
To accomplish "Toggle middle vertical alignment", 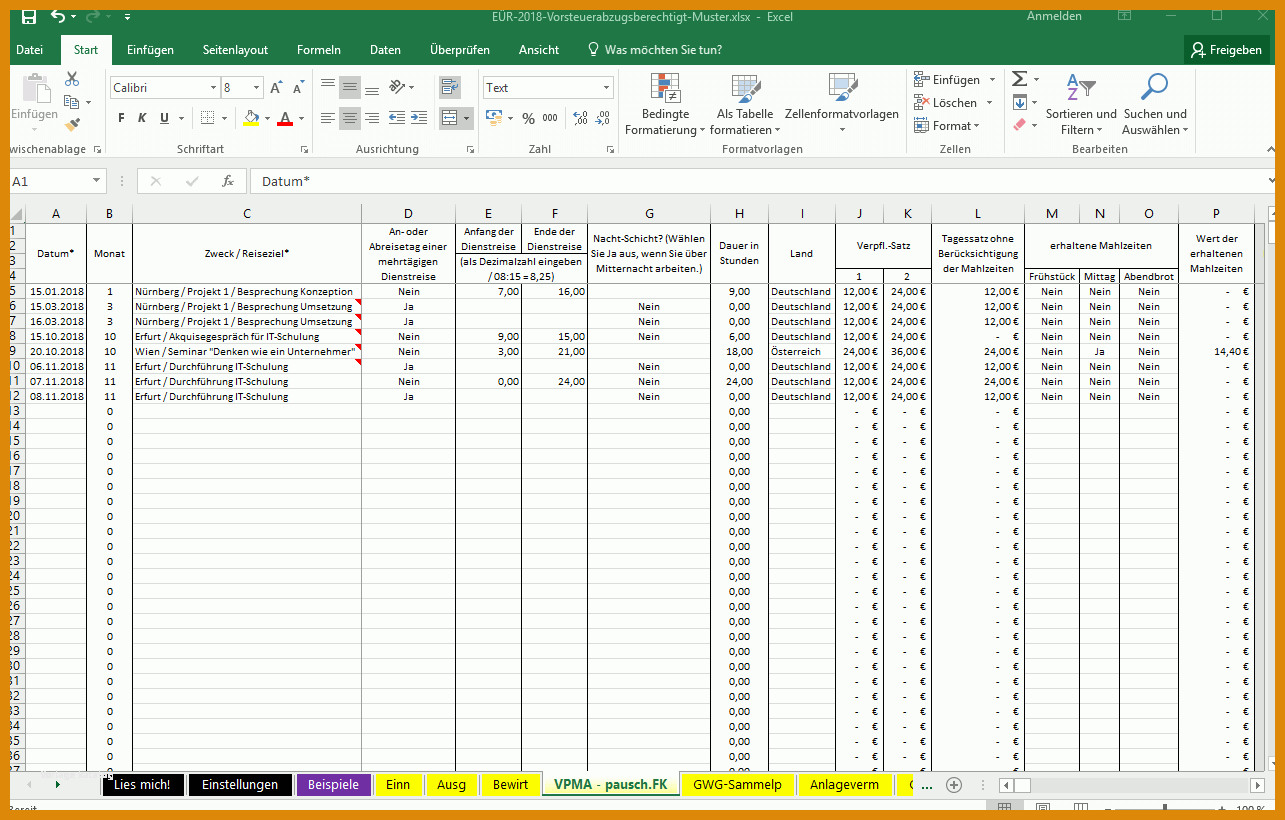I will [350, 88].
